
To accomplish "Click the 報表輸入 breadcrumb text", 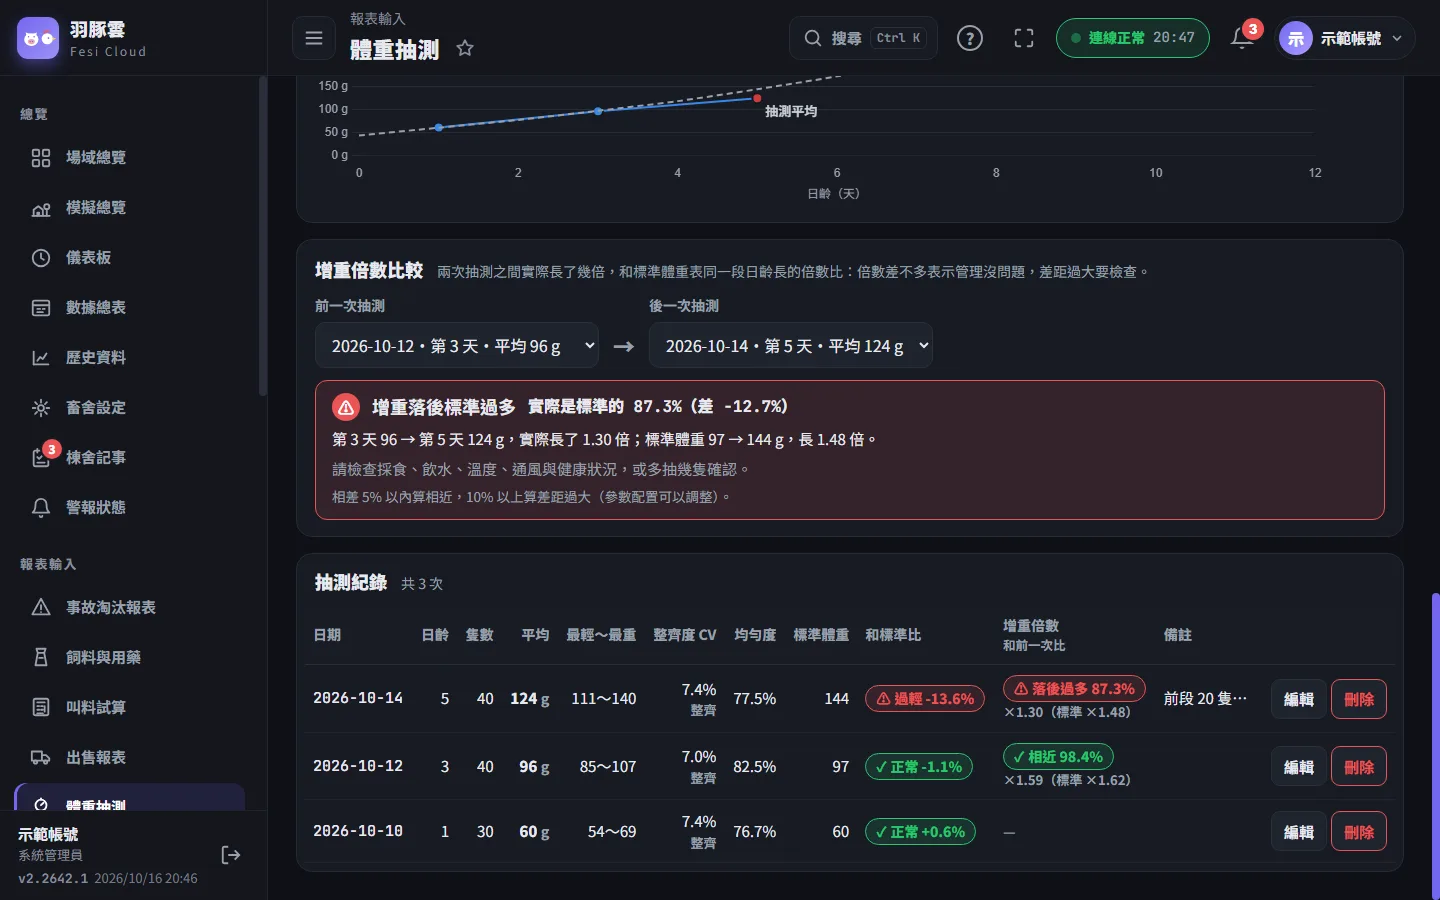I will click(378, 19).
